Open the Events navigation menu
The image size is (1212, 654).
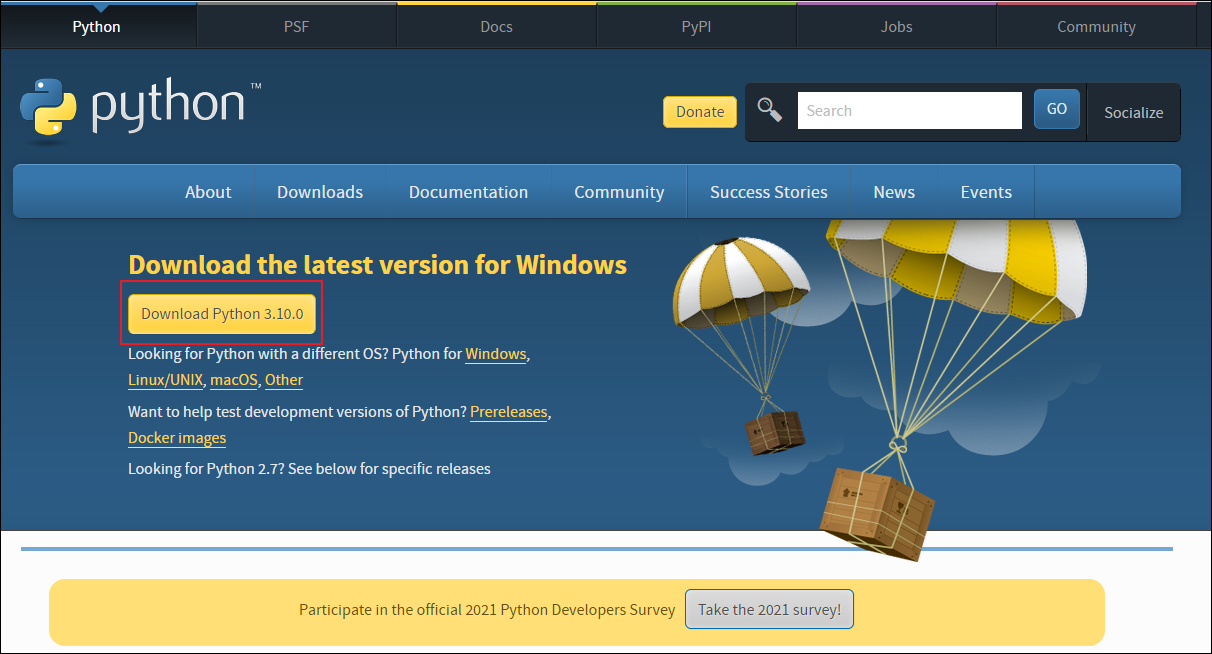[x=986, y=192]
